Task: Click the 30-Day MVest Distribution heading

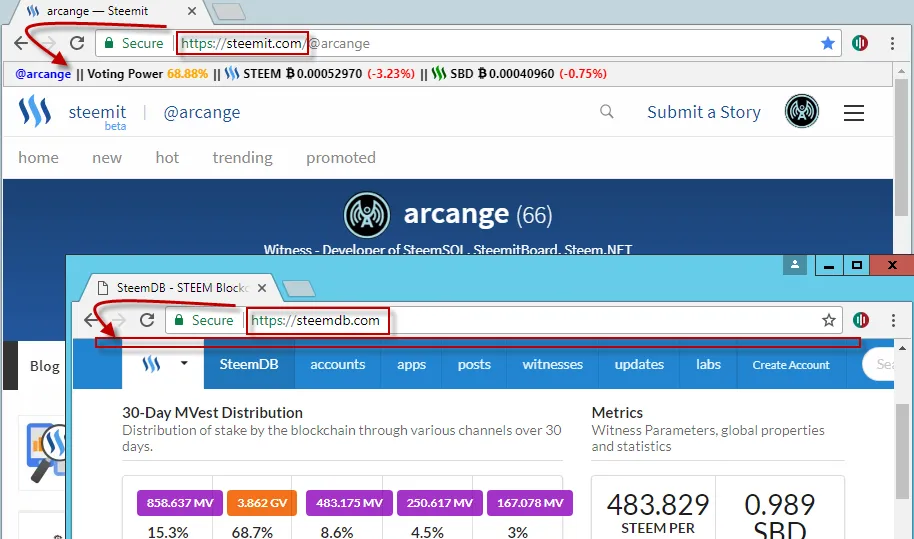Action: (x=212, y=413)
